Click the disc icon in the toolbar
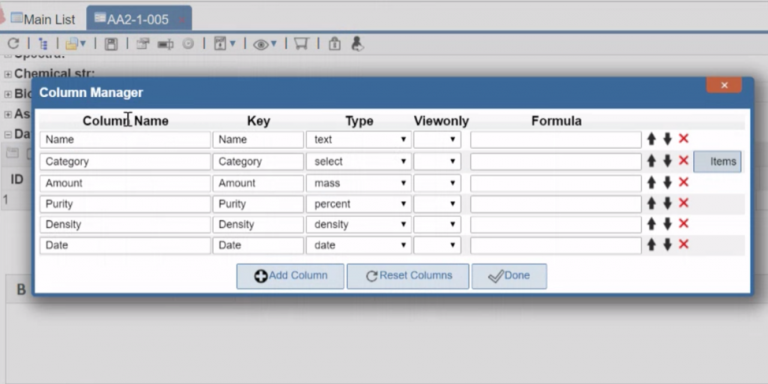The width and height of the screenshot is (768, 384). click(x=188, y=44)
